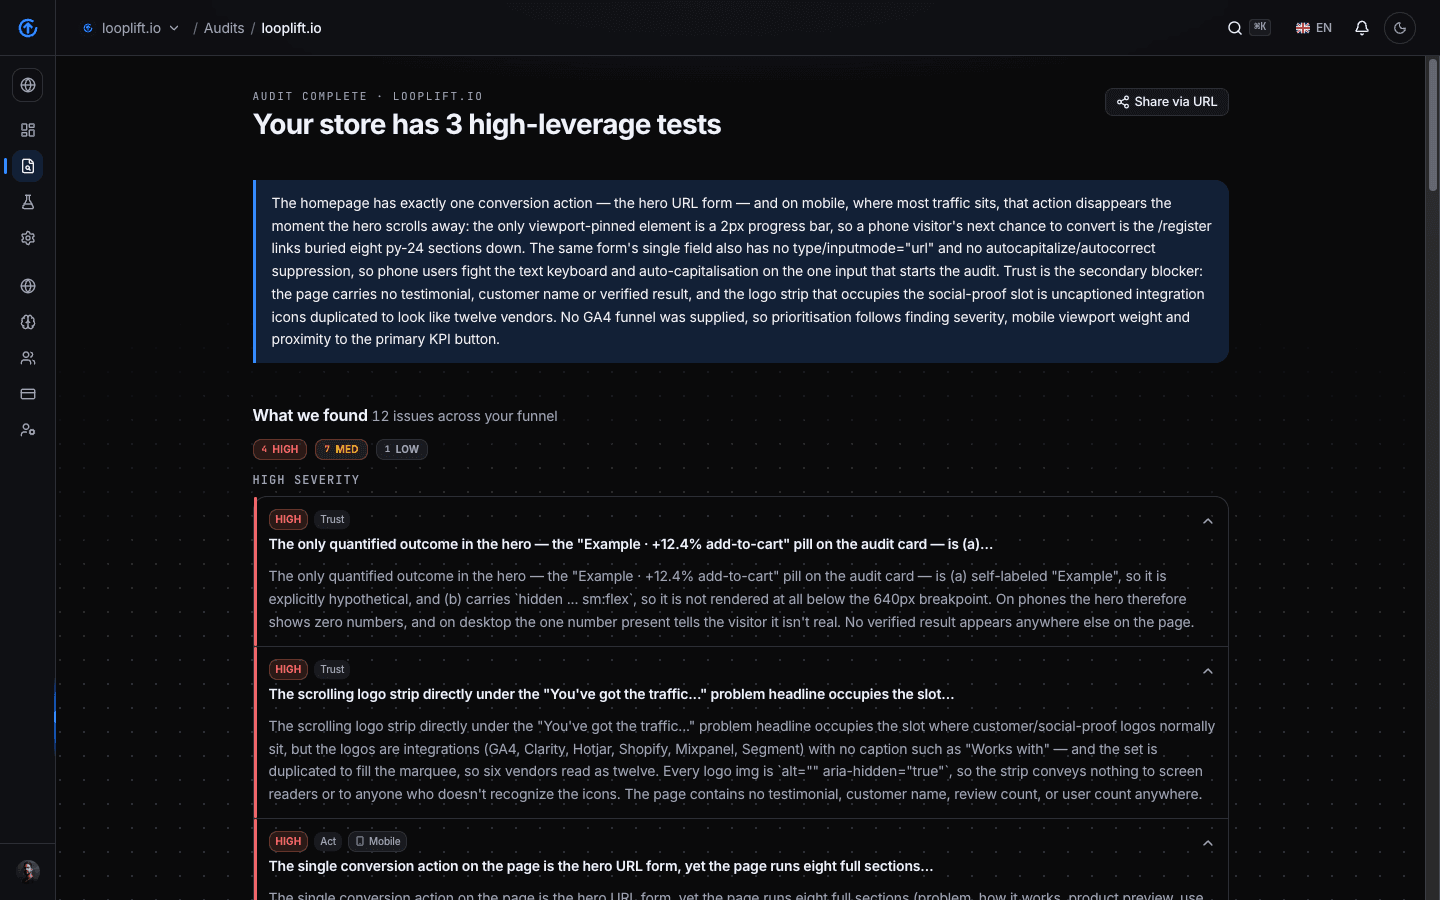Click the page vertical scrollbar thumb

click(1432, 125)
